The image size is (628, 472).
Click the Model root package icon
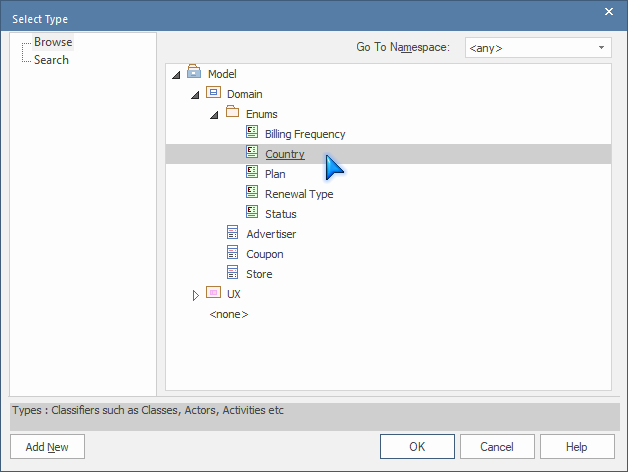(x=194, y=71)
